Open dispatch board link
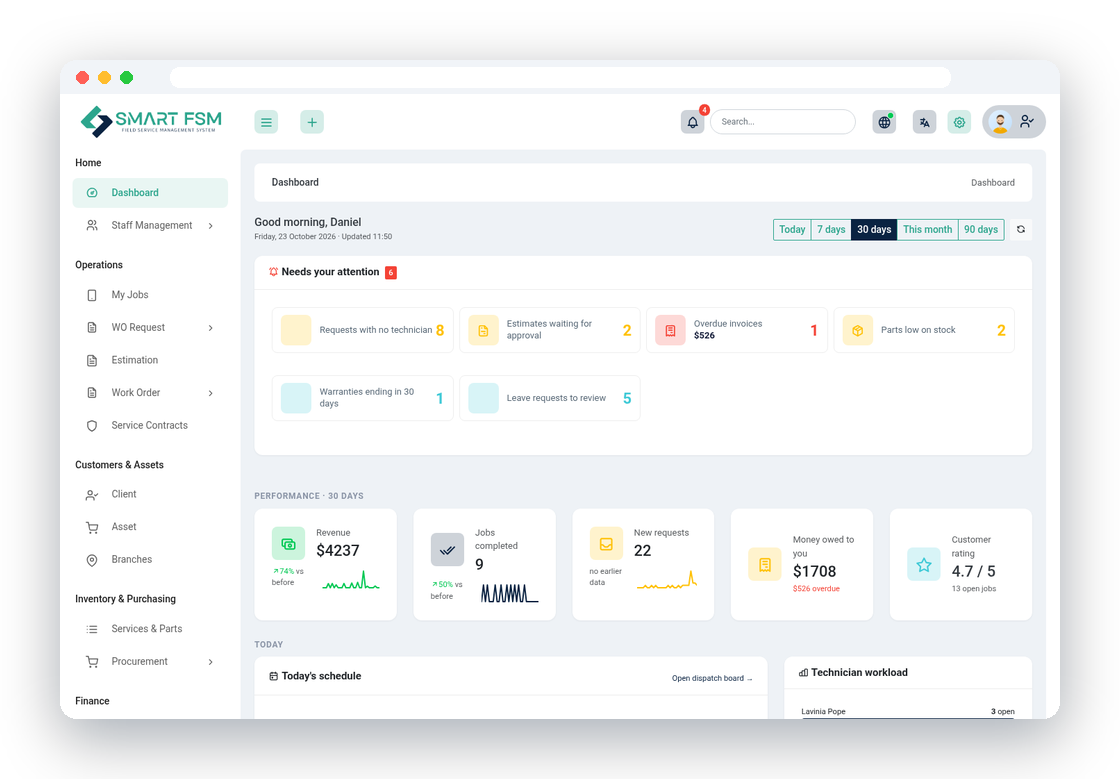 tap(711, 678)
